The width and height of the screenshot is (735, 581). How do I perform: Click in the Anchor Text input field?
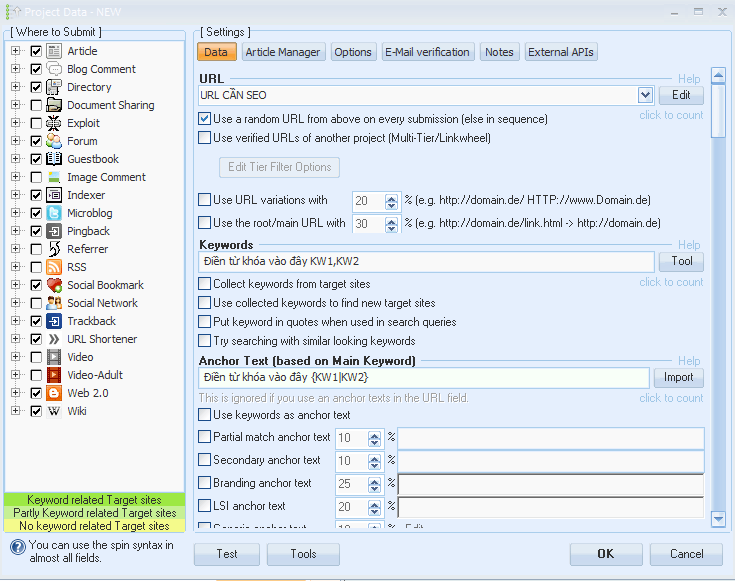[424, 377]
